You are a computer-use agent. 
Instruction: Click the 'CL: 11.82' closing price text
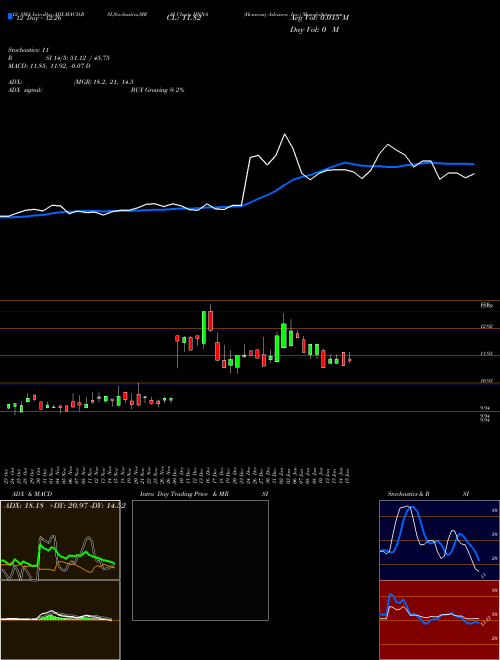(184, 18)
